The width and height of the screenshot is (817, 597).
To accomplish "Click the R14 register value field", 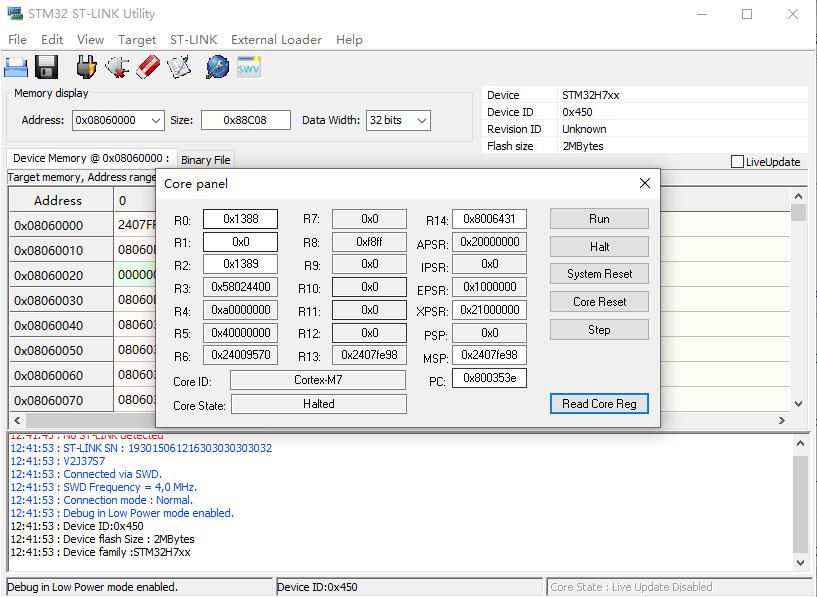I will 489,219.
